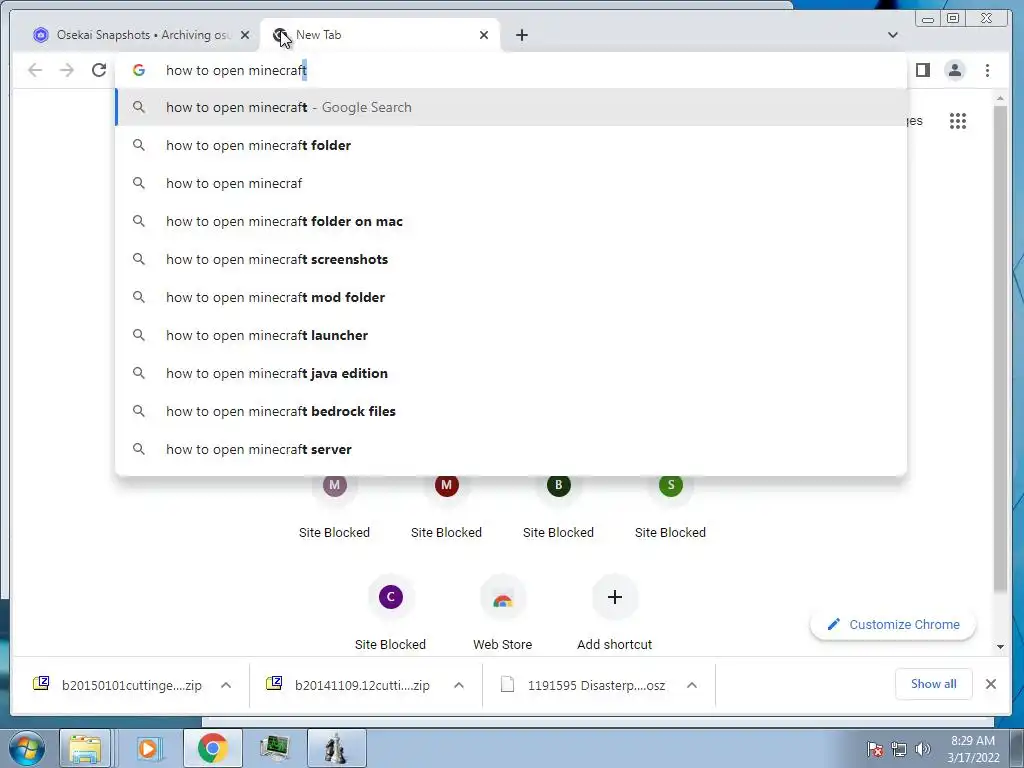1024x768 pixels.
Task: Select the New Tab tab
Action: (x=380, y=35)
